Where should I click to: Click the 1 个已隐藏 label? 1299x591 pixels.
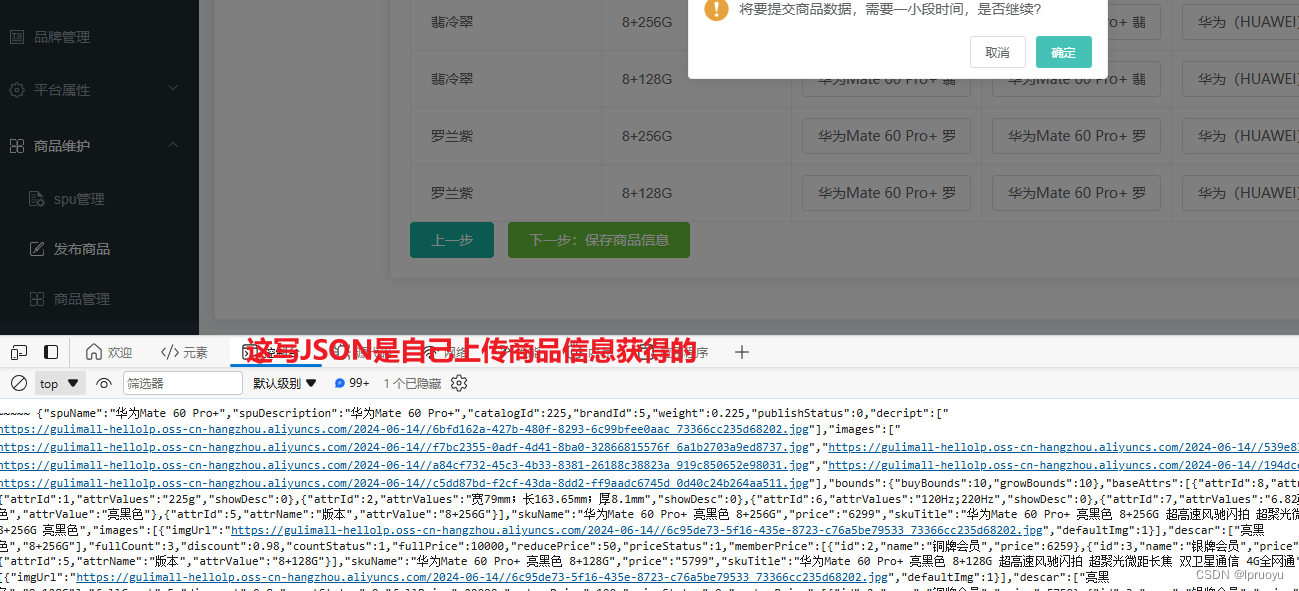[x=412, y=383]
